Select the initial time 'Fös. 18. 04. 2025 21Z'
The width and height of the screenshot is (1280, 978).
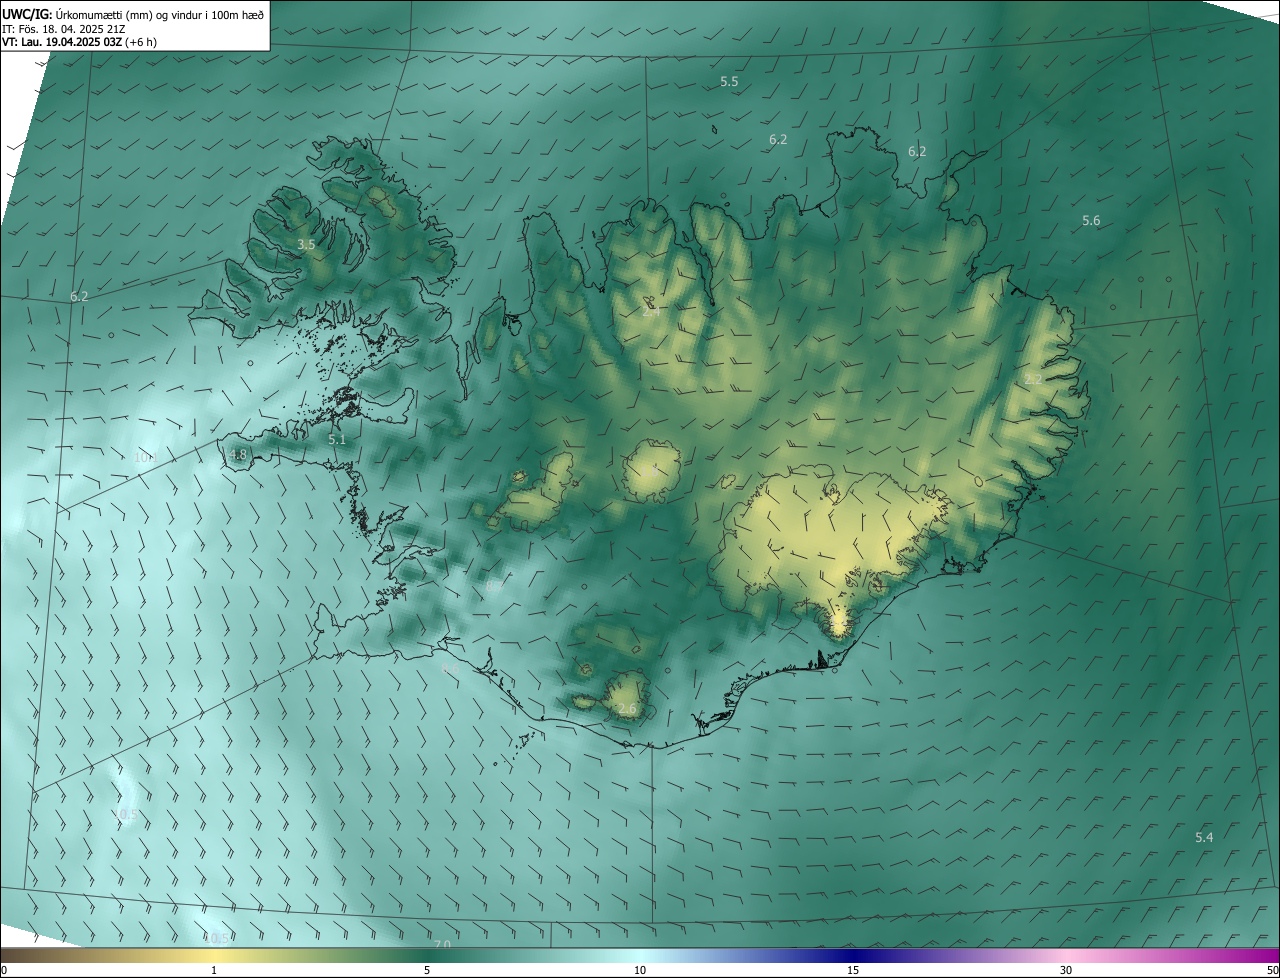coord(70,29)
